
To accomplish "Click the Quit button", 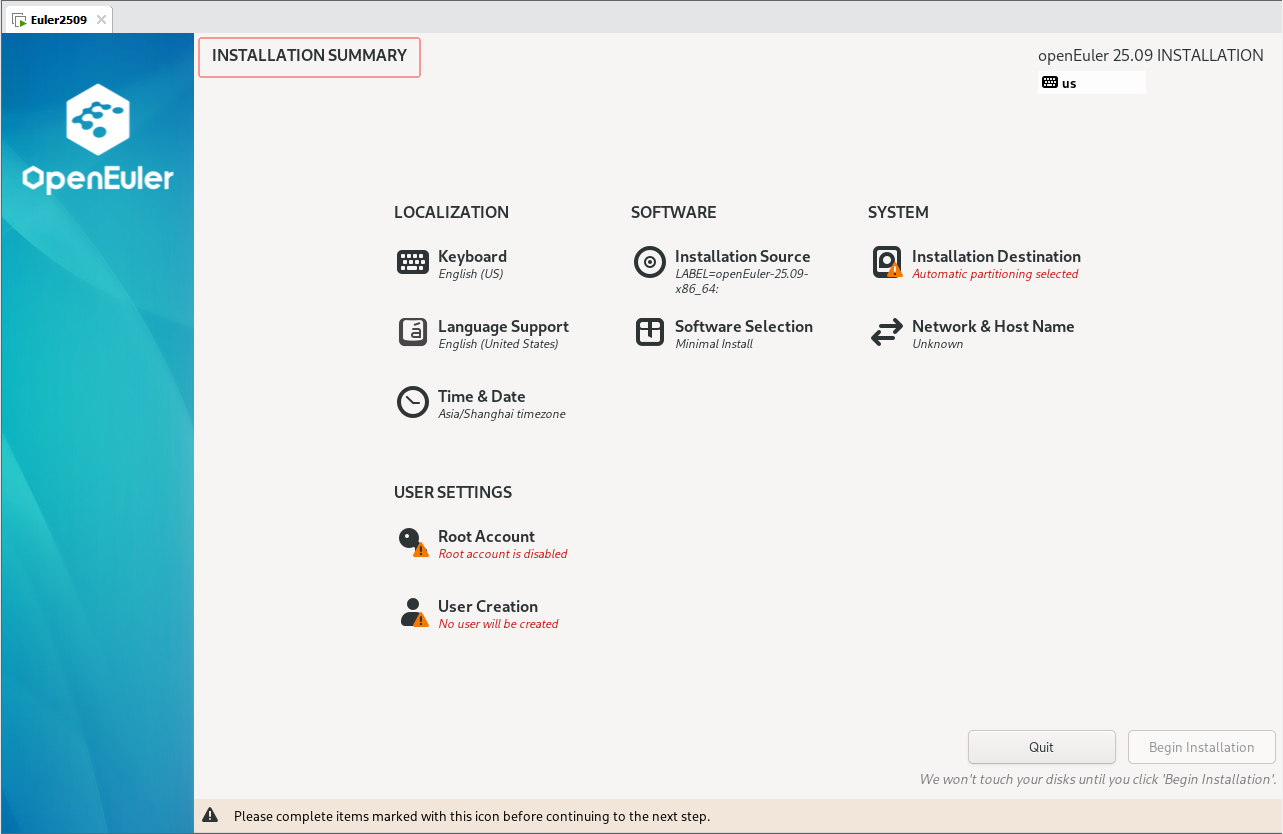I will [x=1042, y=747].
